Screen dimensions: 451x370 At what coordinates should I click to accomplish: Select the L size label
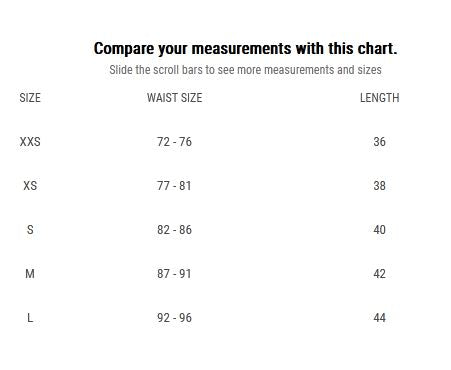click(x=30, y=318)
